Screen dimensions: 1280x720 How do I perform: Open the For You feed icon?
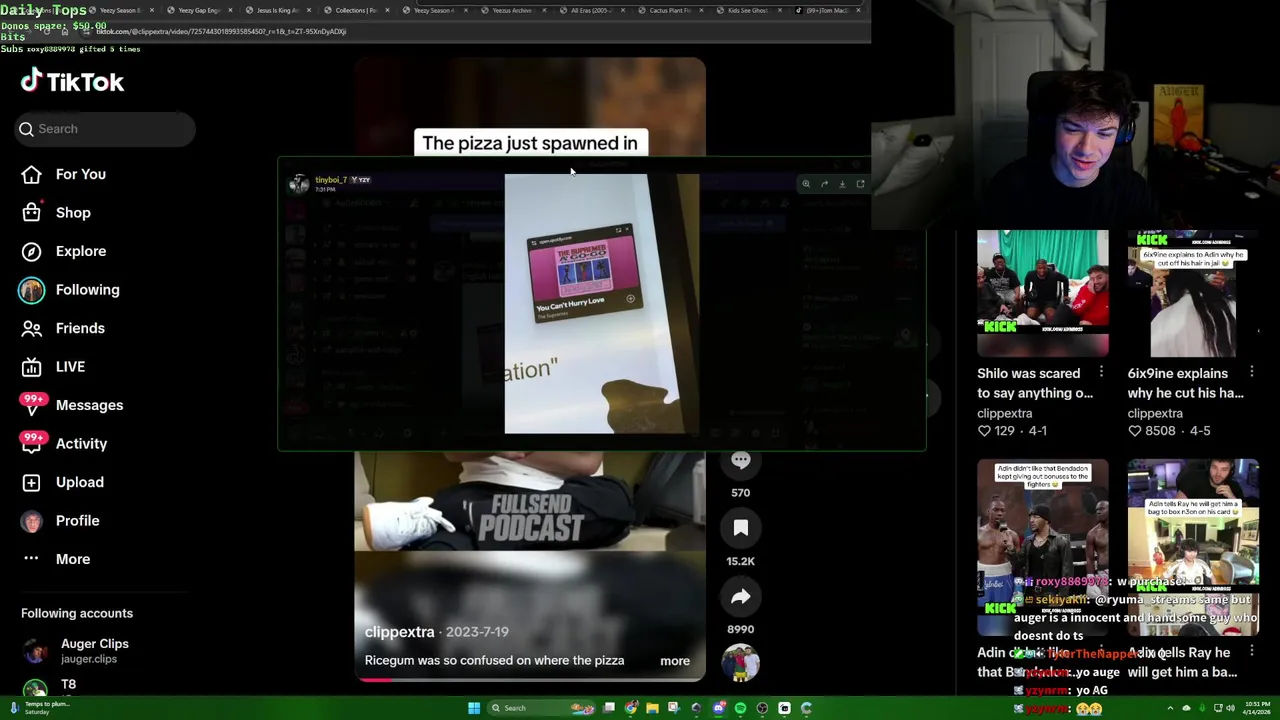pos(31,174)
